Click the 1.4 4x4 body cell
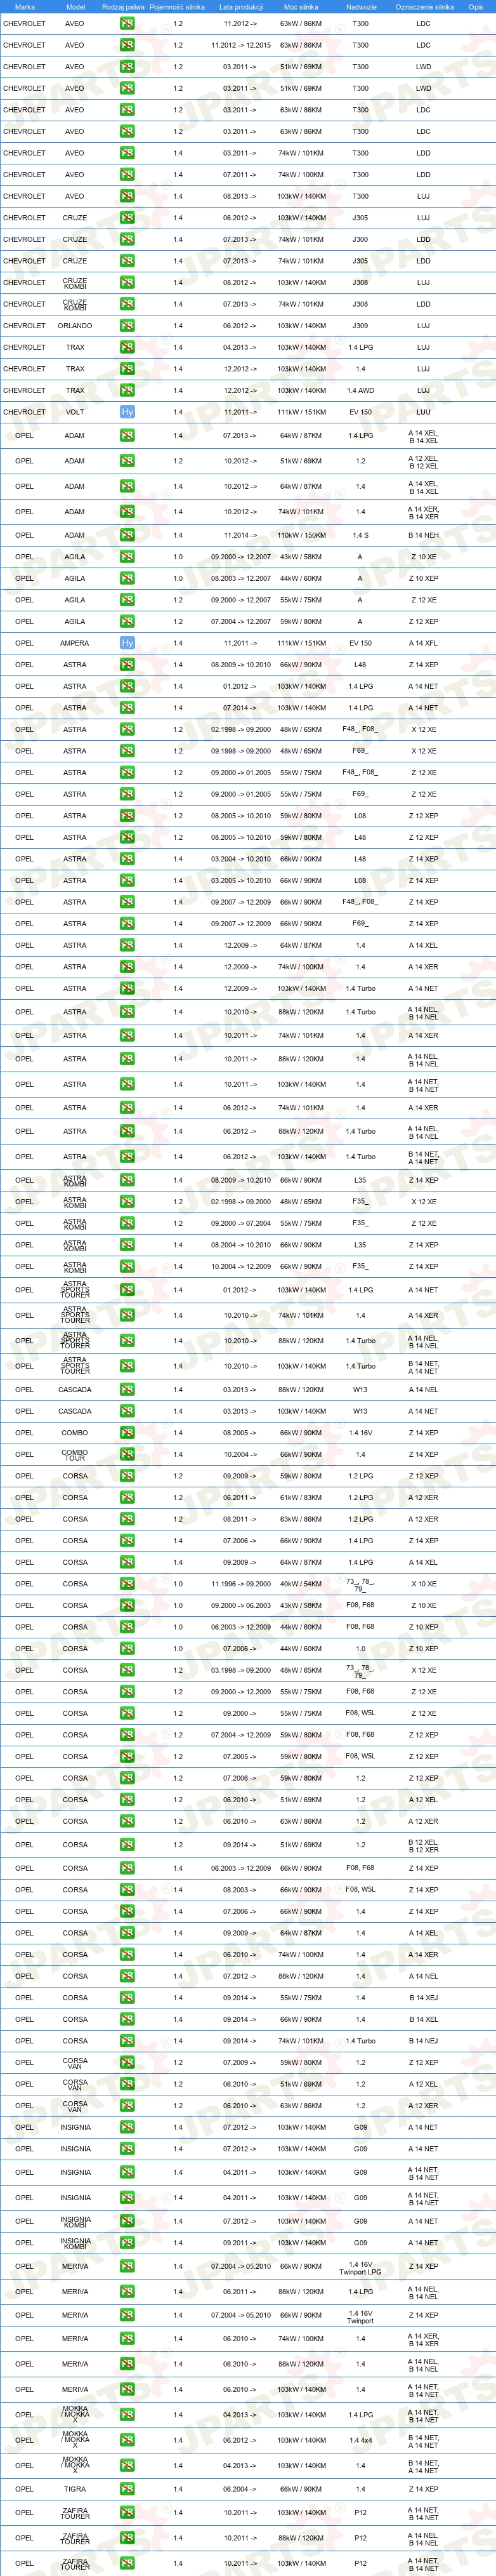Viewport: 496px width, 2576px height. tap(360, 2440)
